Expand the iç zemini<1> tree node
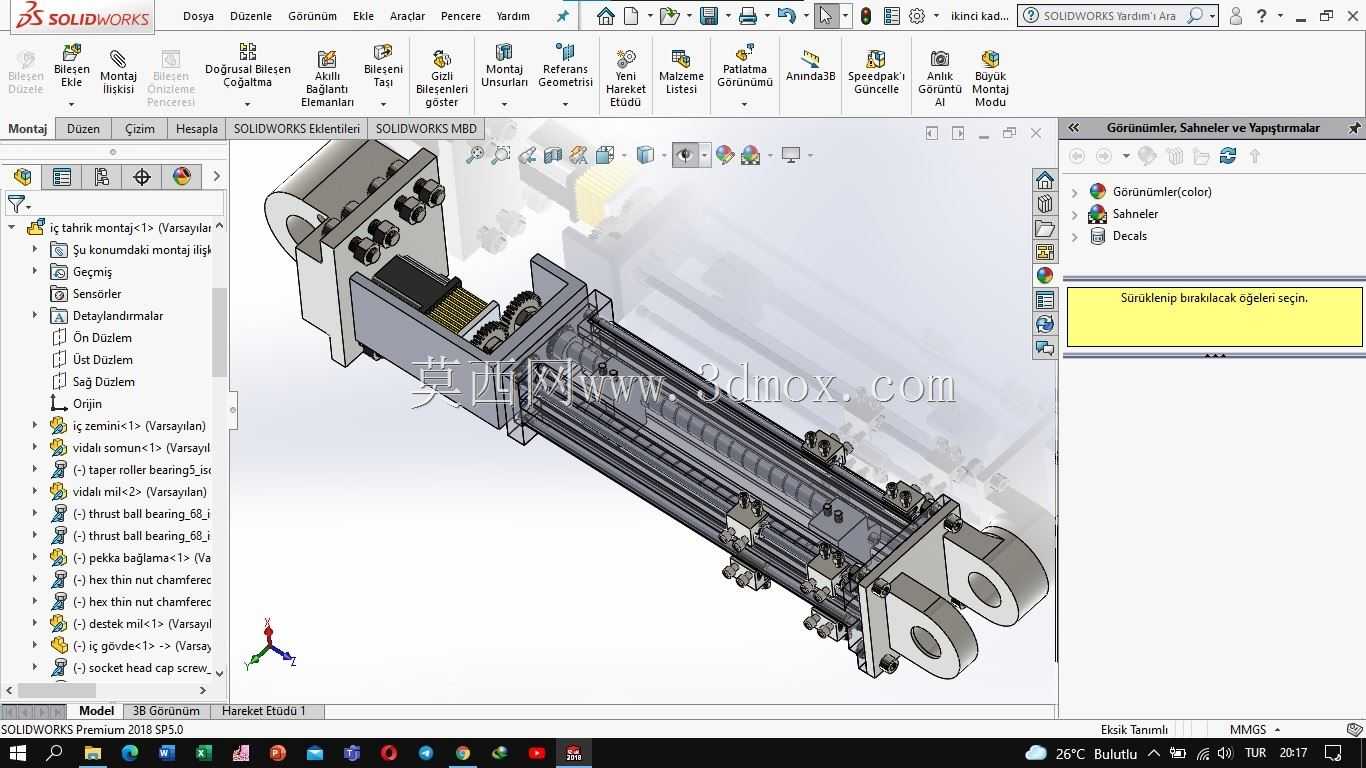Viewport: 1366px width, 768px height. click(35, 426)
